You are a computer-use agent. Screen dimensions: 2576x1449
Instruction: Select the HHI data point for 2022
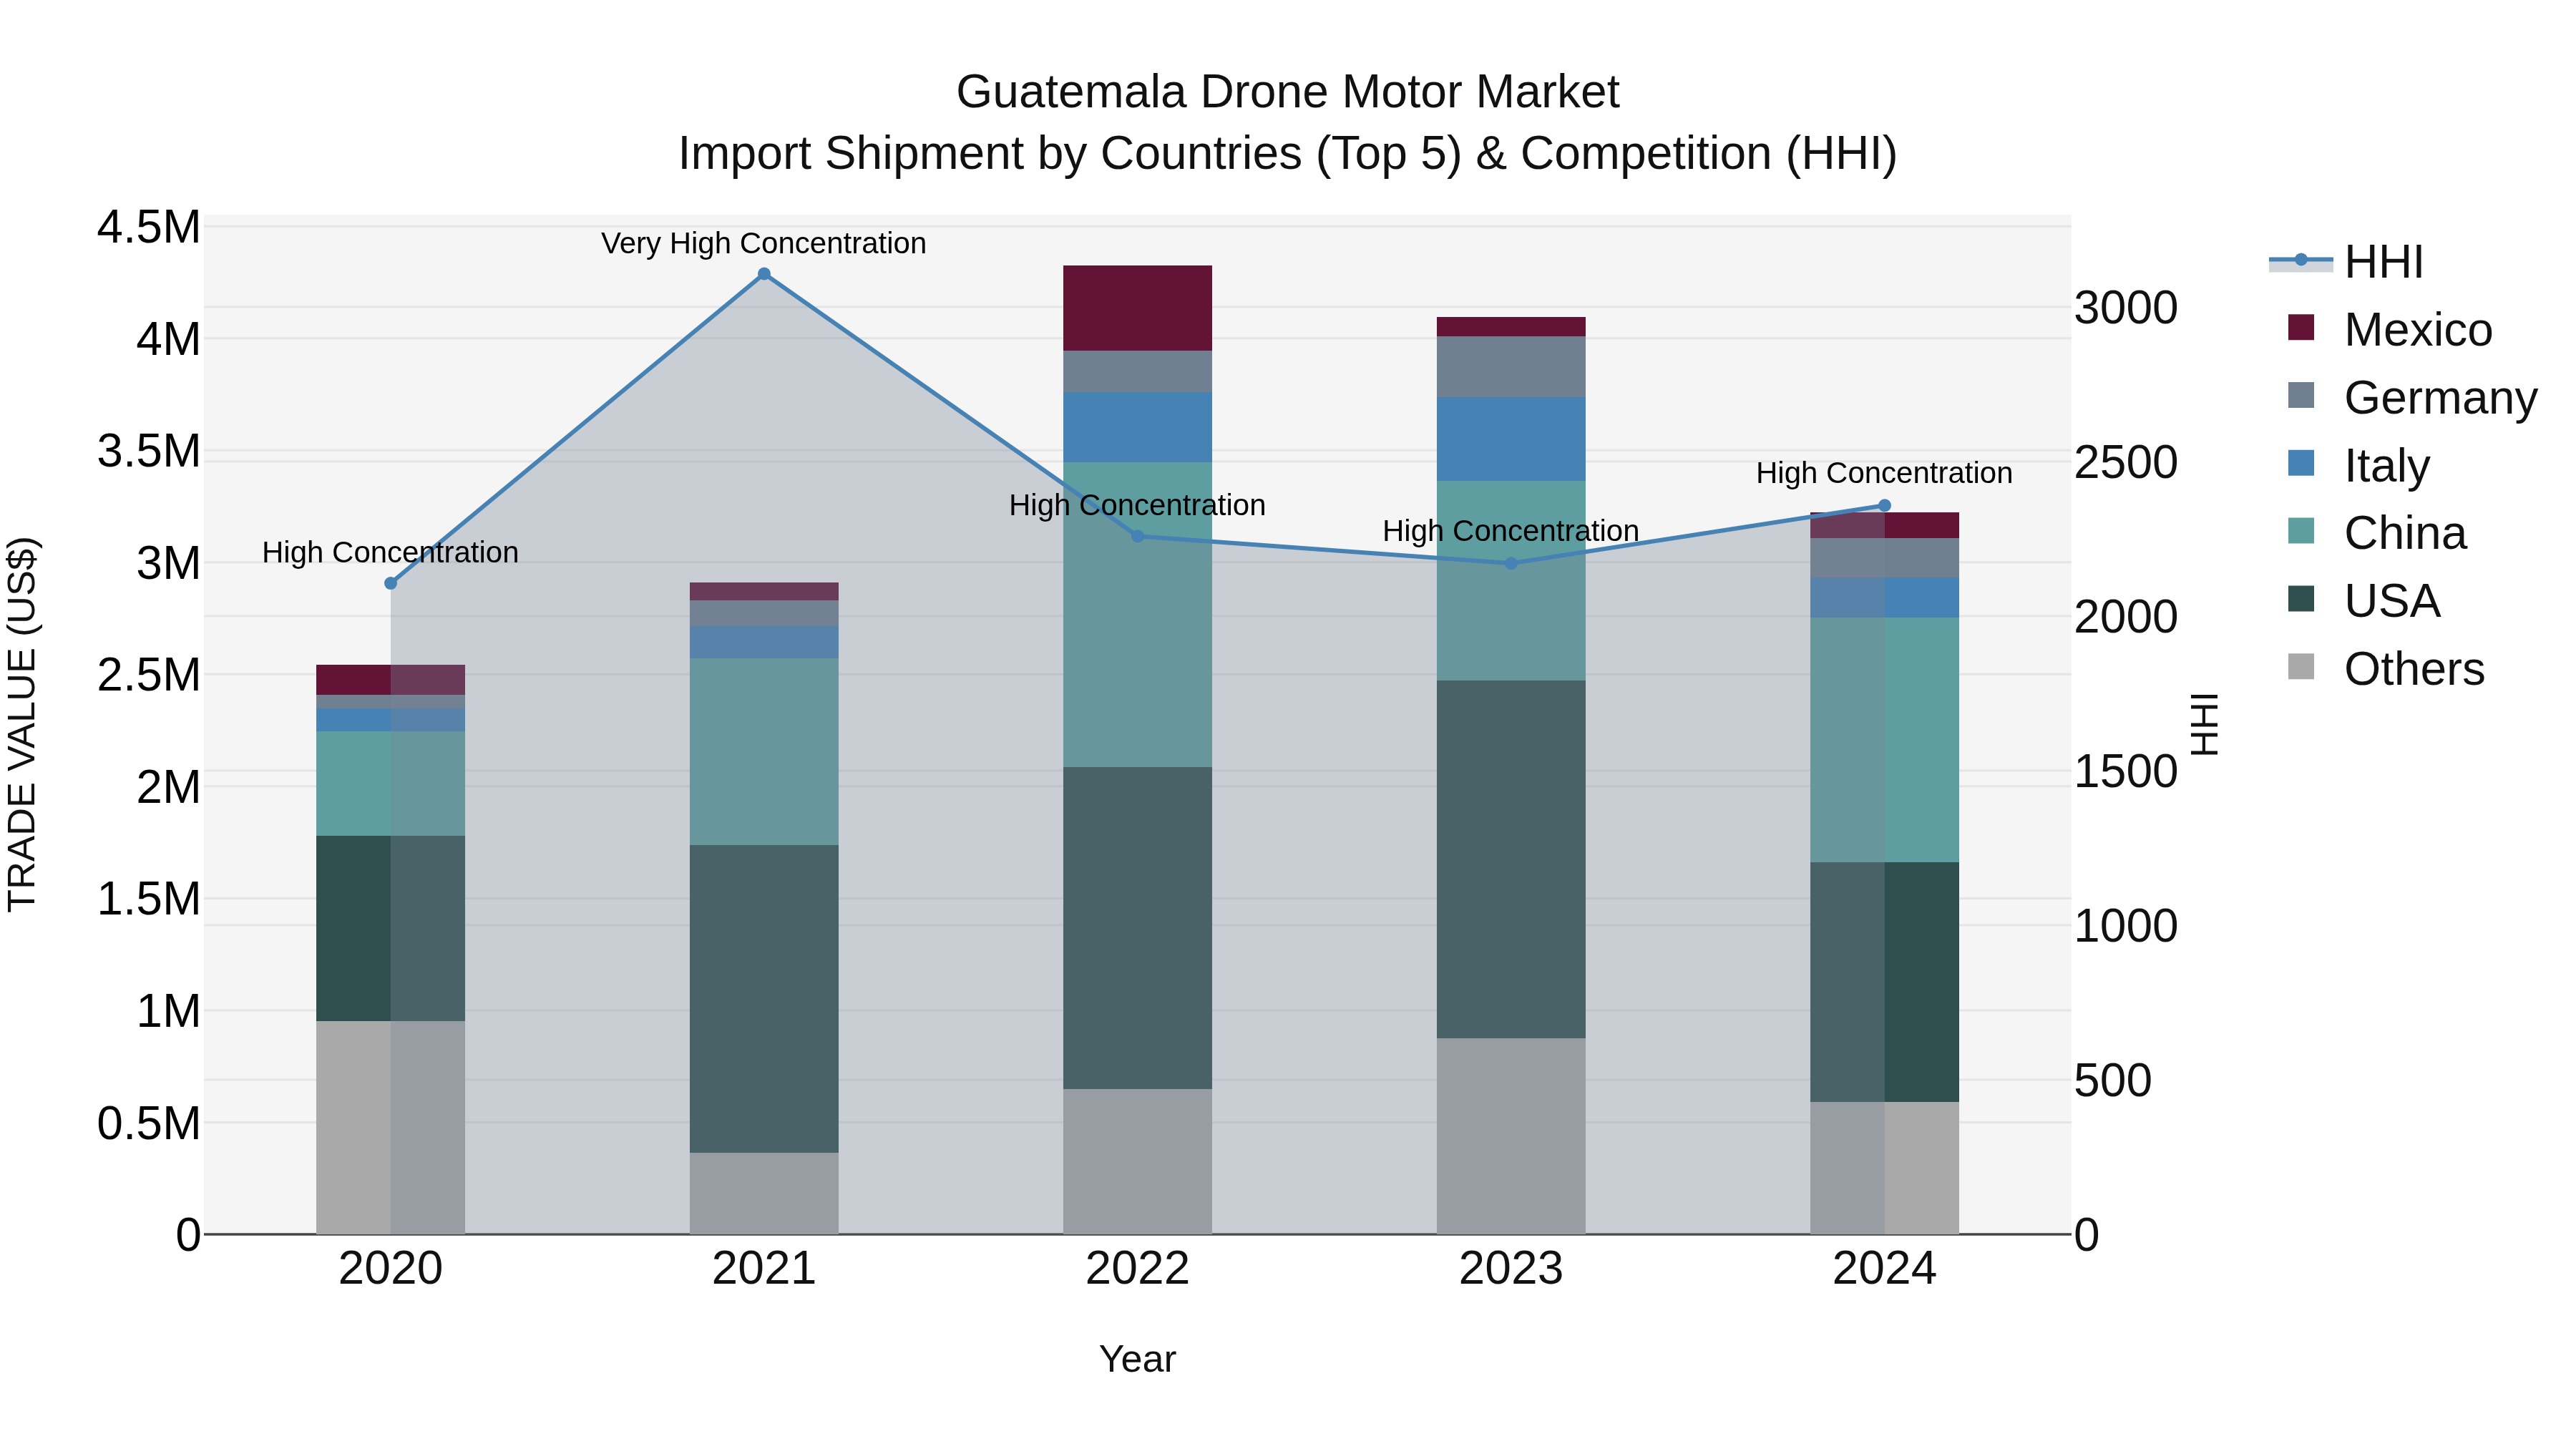(x=1137, y=537)
